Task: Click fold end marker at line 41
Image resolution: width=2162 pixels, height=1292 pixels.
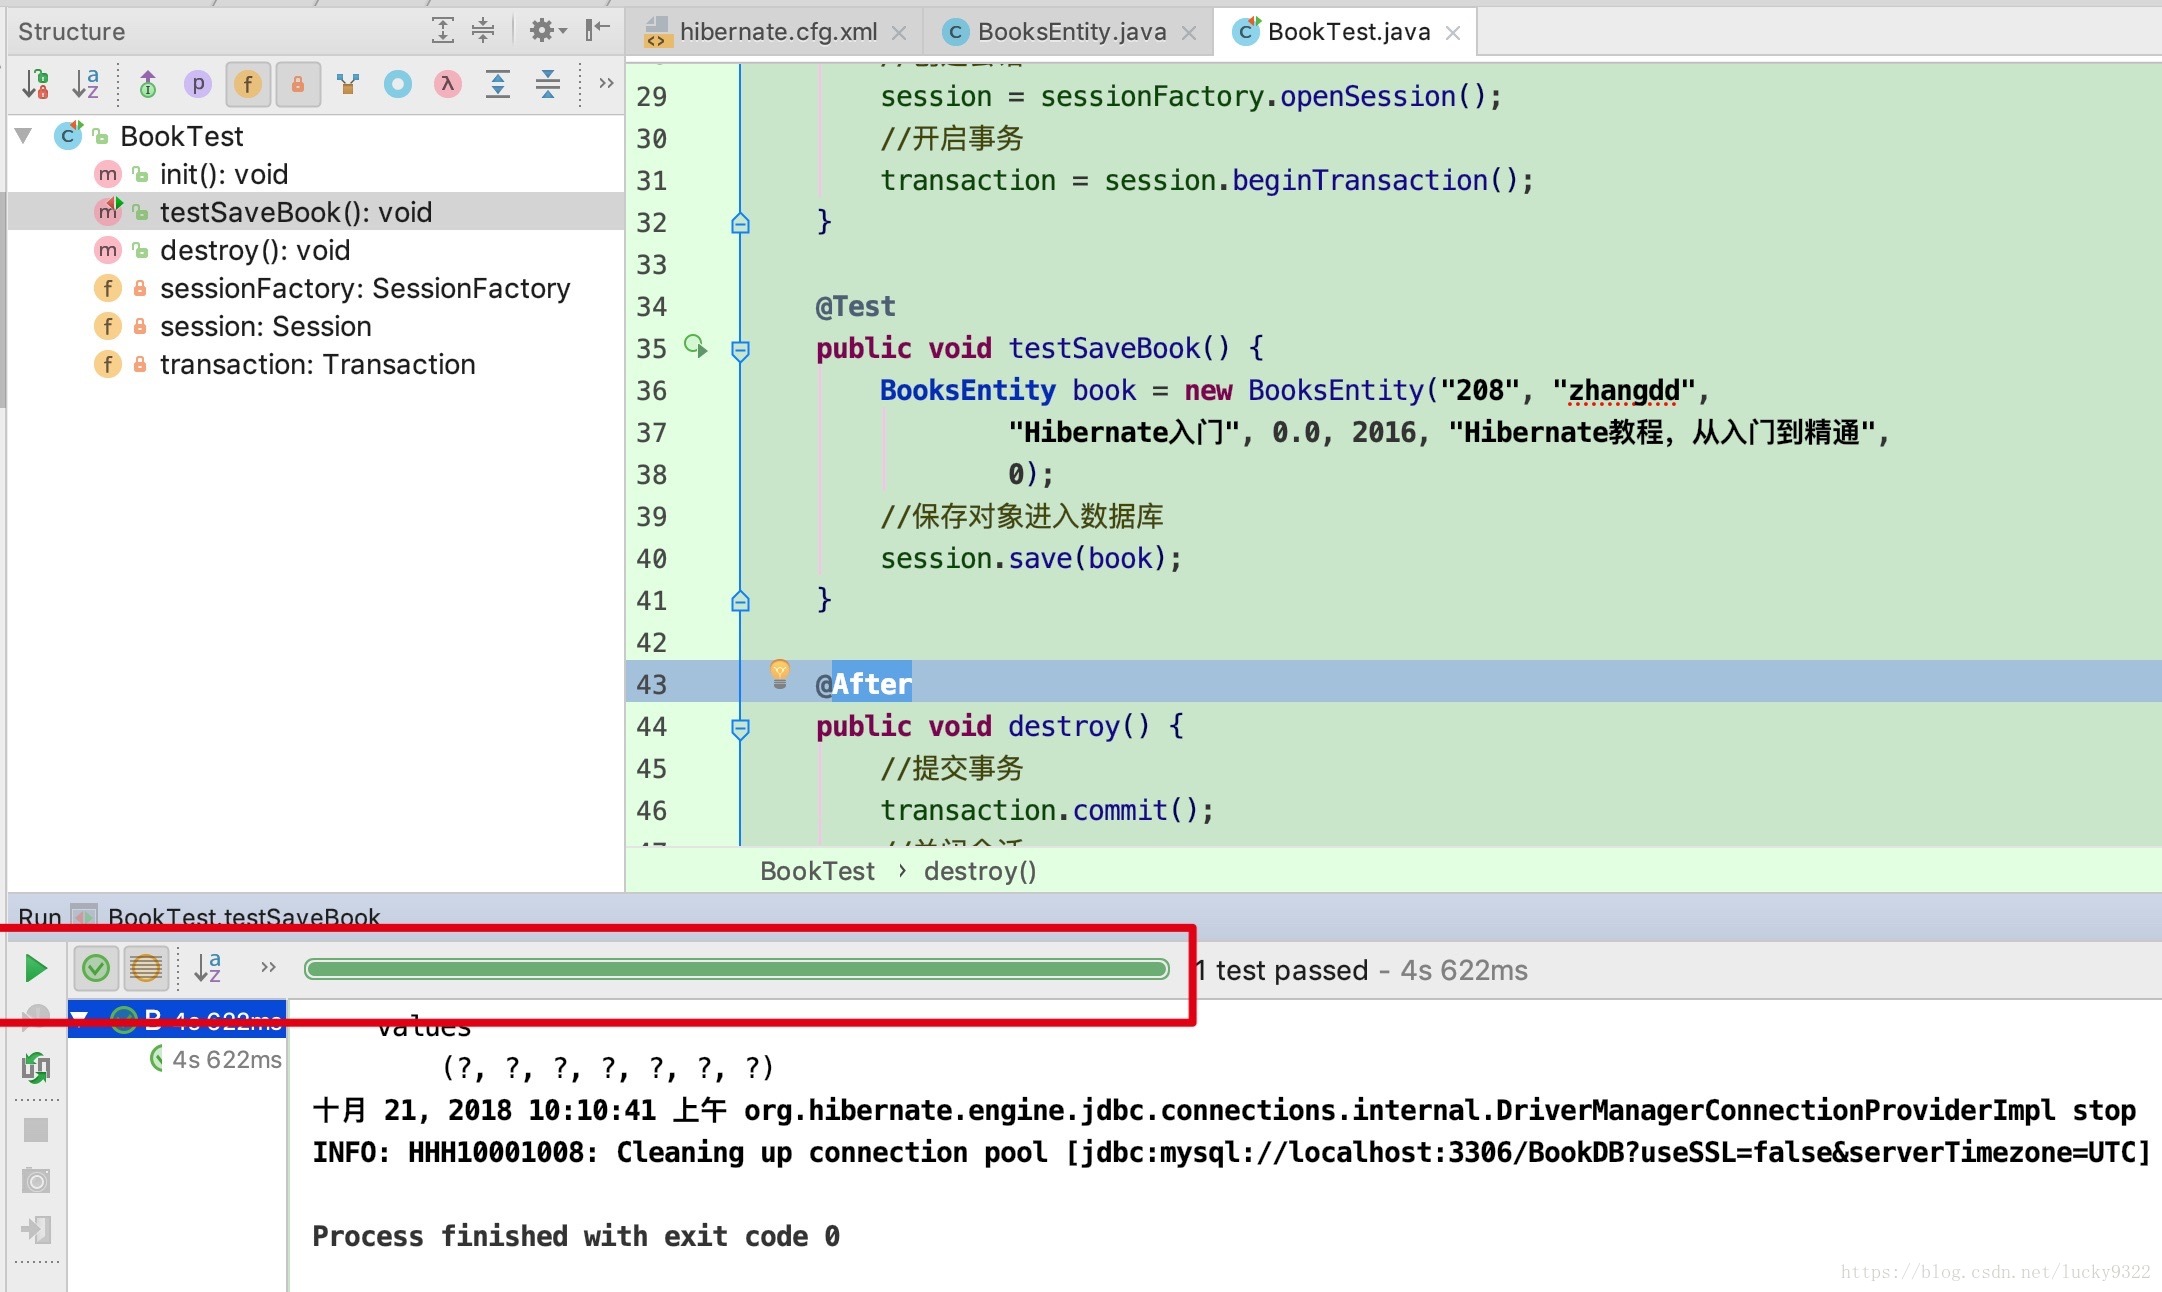Action: point(740,601)
